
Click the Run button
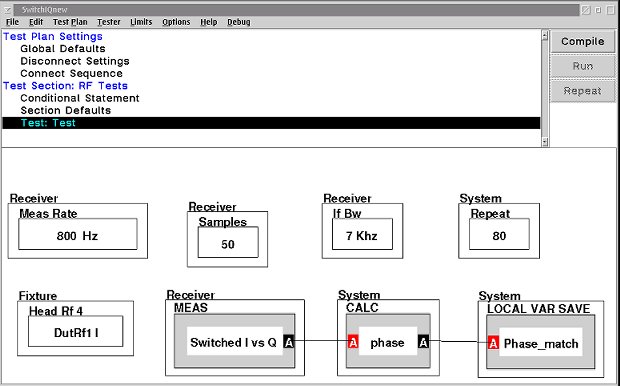[x=582, y=66]
